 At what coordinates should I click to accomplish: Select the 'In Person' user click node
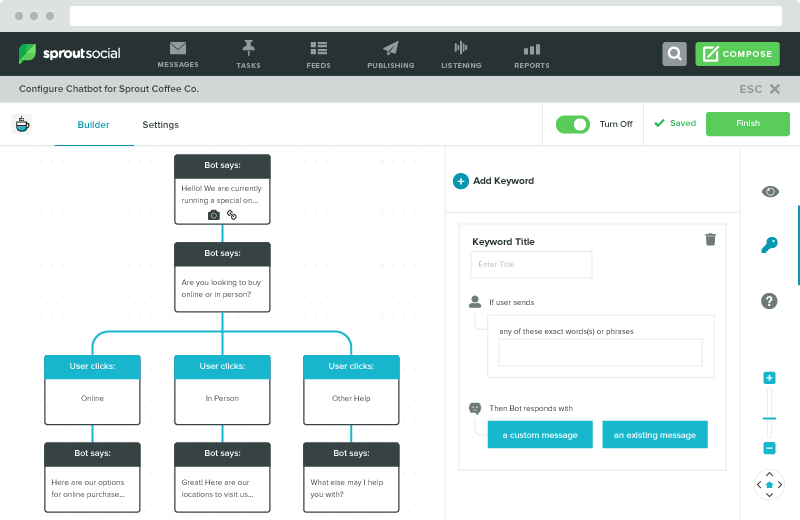[222, 390]
